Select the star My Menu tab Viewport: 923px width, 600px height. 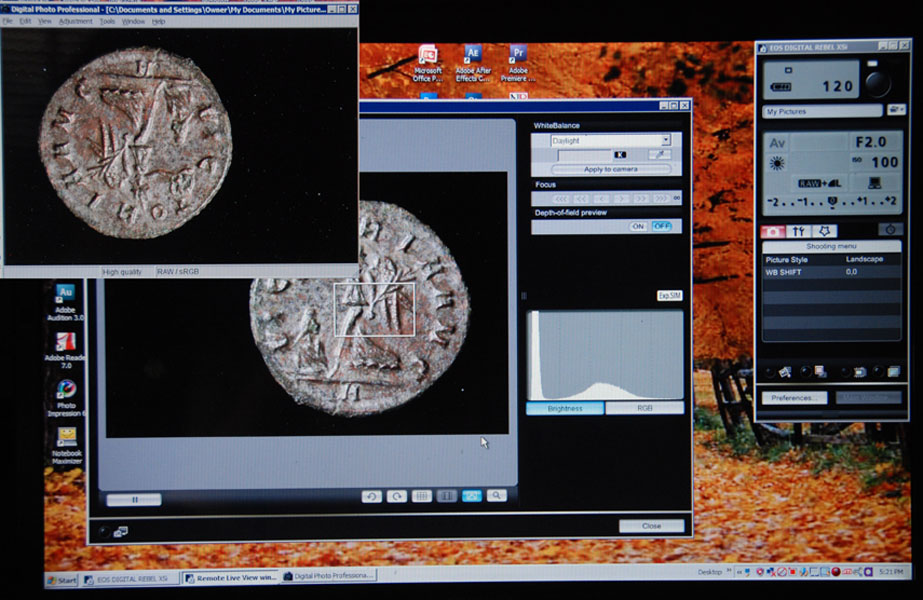pyautogui.click(x=824, y=231)
